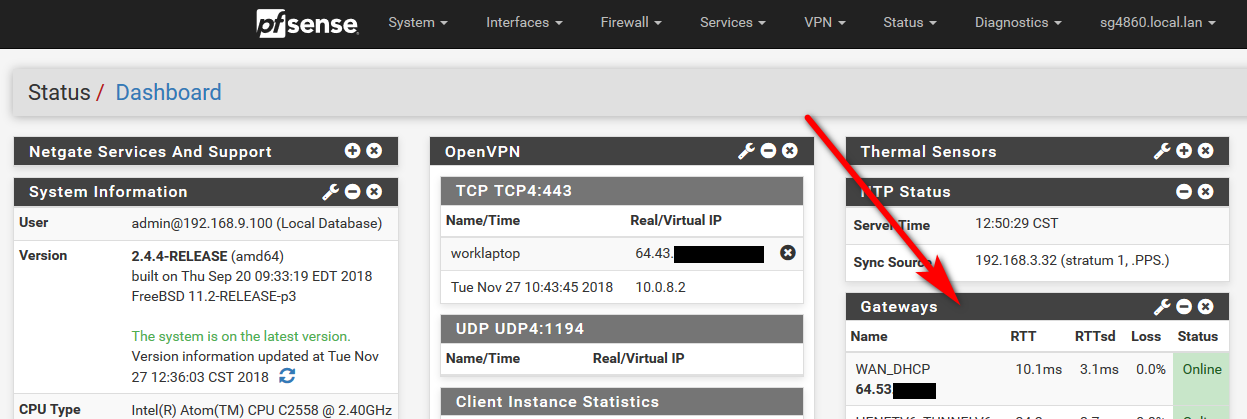Expand the Netgate Services And Support widget

click(352, 151)
